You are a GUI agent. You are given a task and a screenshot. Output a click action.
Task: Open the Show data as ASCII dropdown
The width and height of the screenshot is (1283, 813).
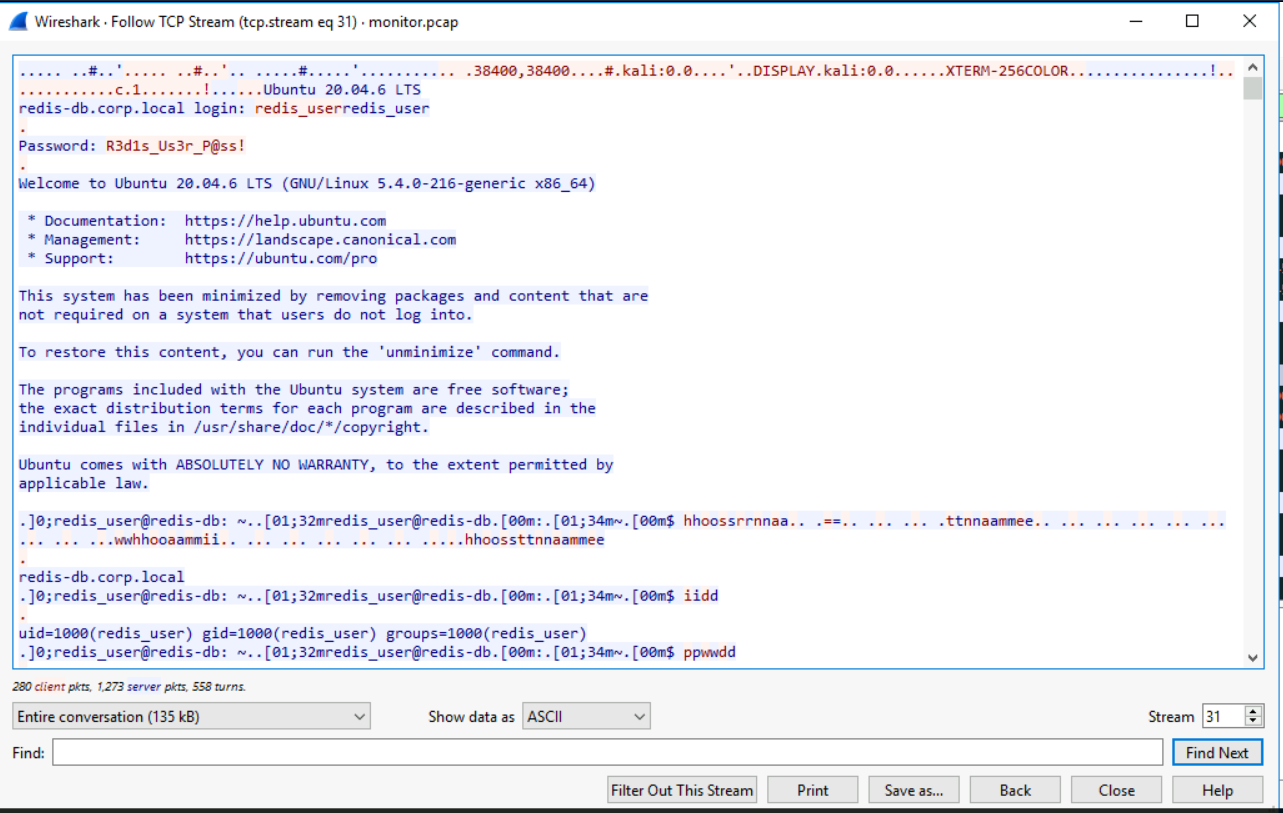586,716
